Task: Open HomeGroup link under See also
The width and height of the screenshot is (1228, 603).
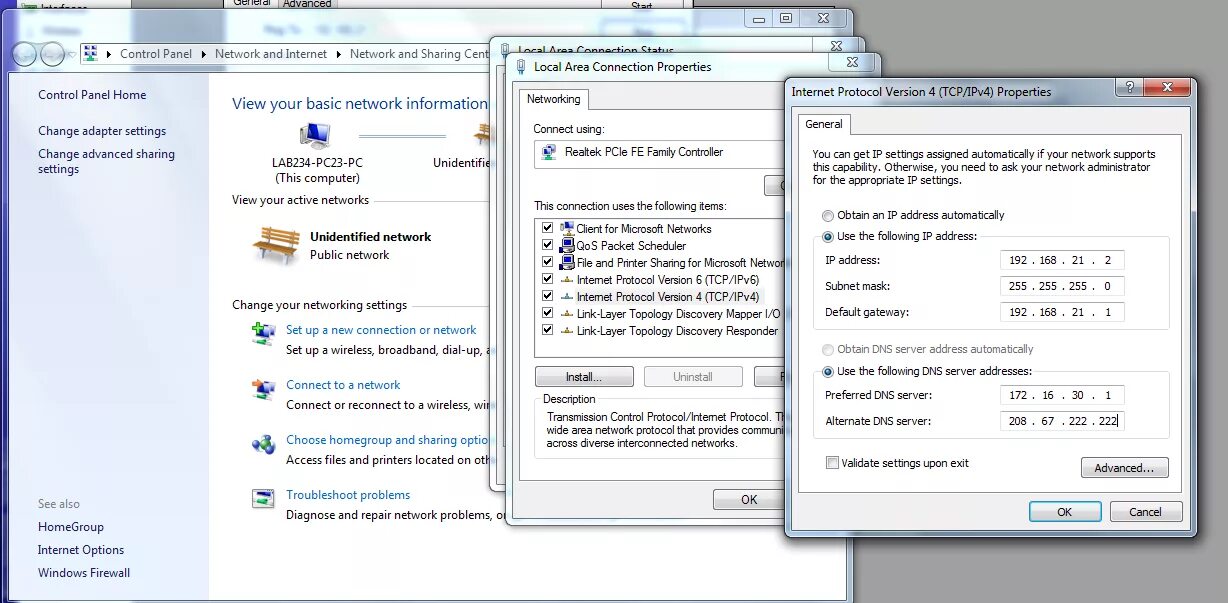Action: coord(71,527)
